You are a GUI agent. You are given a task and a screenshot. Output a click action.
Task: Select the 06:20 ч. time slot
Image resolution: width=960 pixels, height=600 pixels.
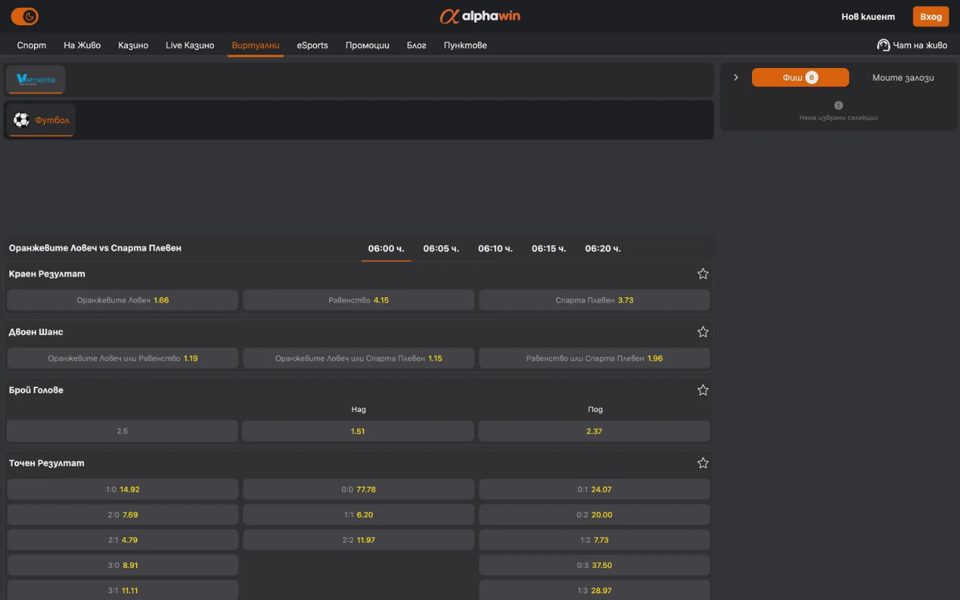click(x=602, y=249)
